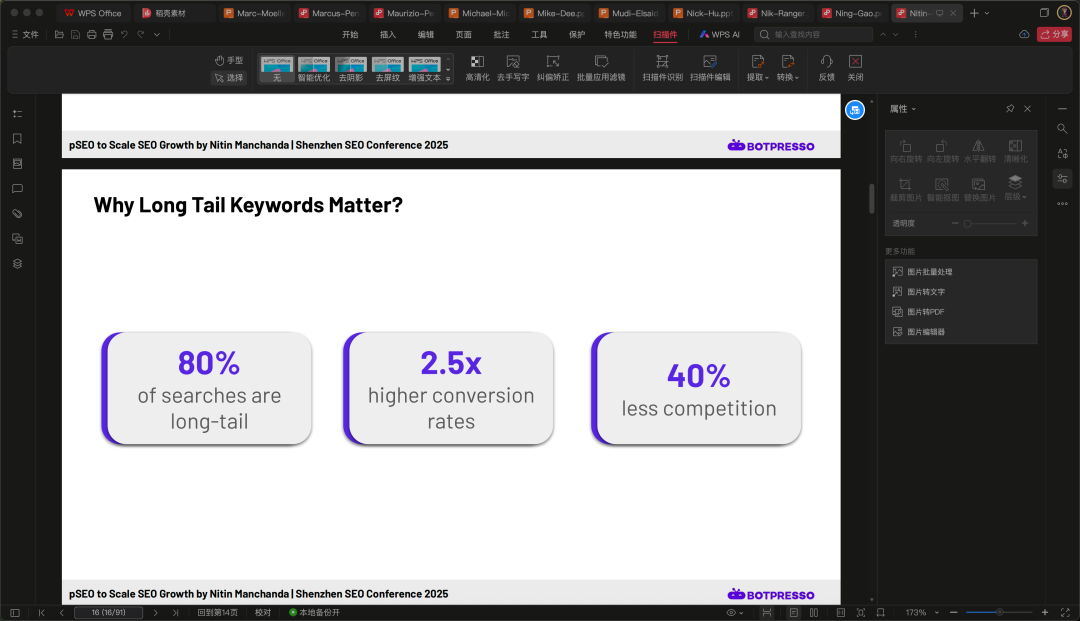Click the print icon in quick toolbar

coord(92,34)
